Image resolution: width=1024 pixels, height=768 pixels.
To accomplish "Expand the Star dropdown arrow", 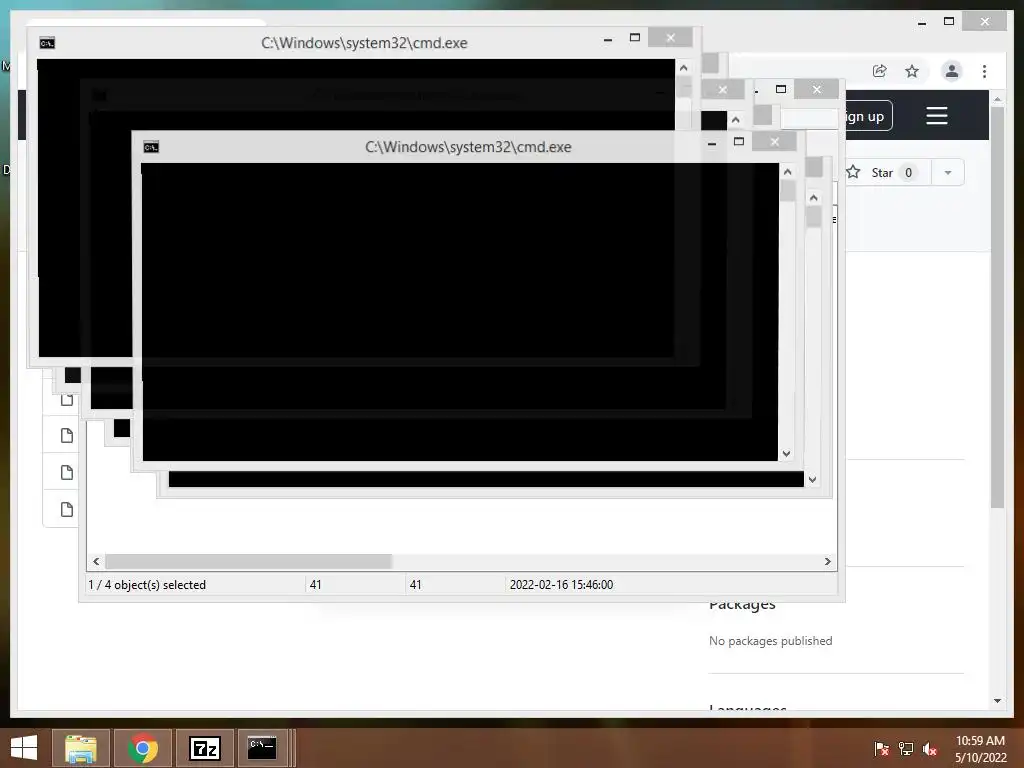I will click(x=948, y=173).
